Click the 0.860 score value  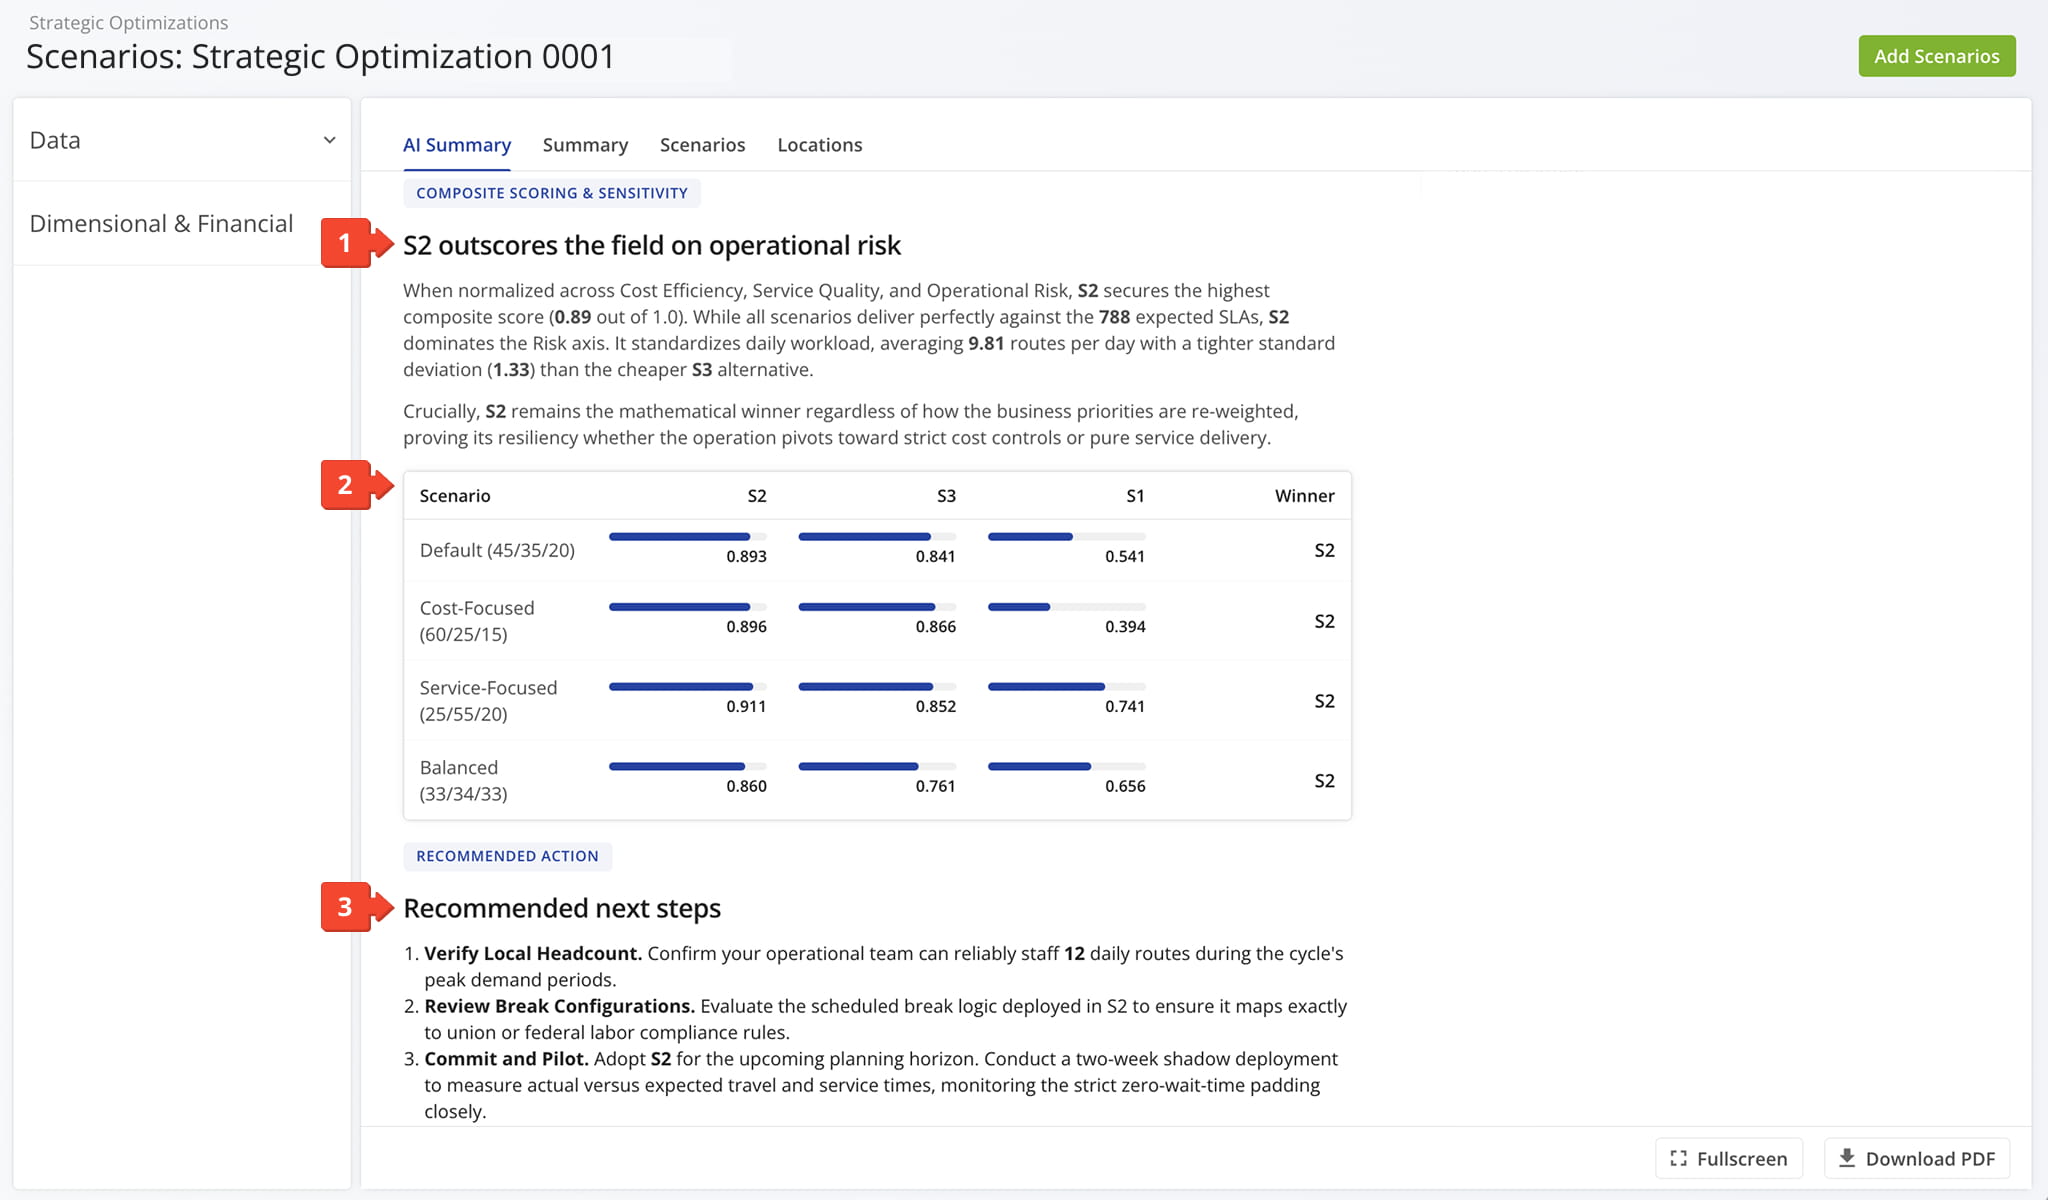[x=746, y=787]
